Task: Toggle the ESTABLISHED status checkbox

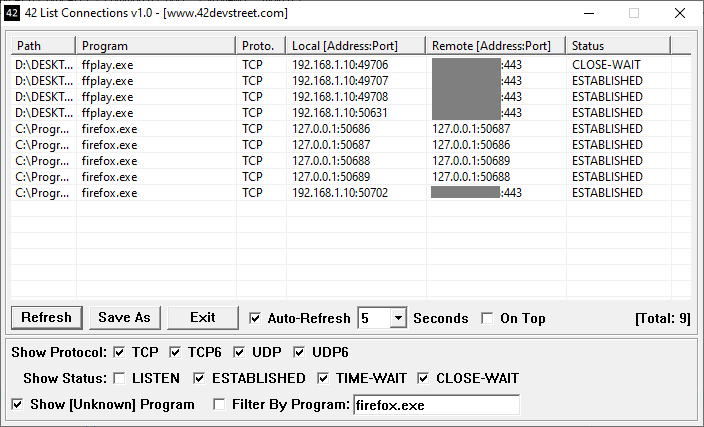Action: tap(199, 379)
